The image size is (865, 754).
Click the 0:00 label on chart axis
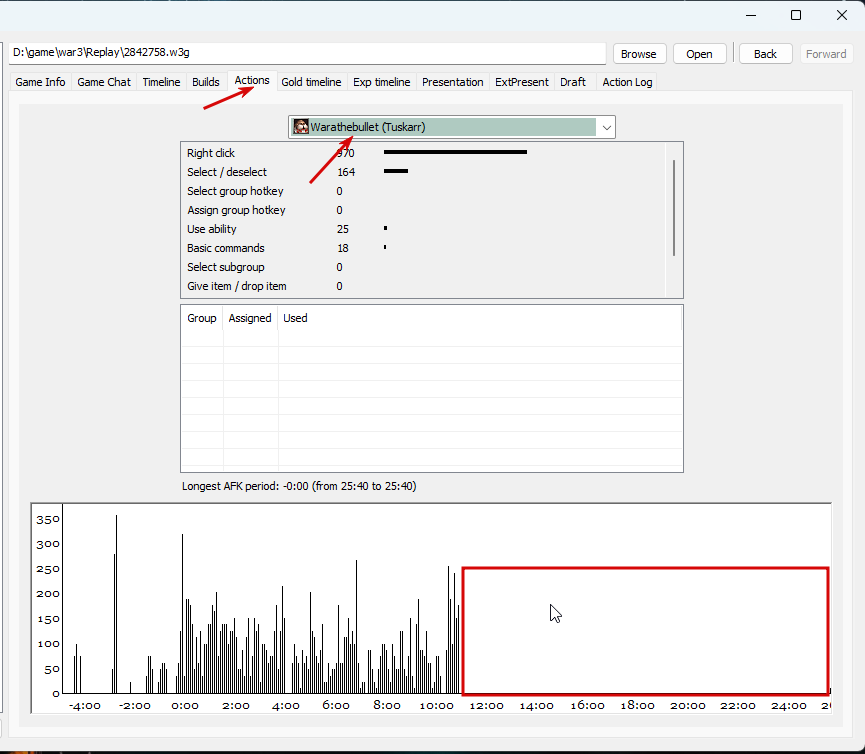pyautogui.click(x=185, y=705)
